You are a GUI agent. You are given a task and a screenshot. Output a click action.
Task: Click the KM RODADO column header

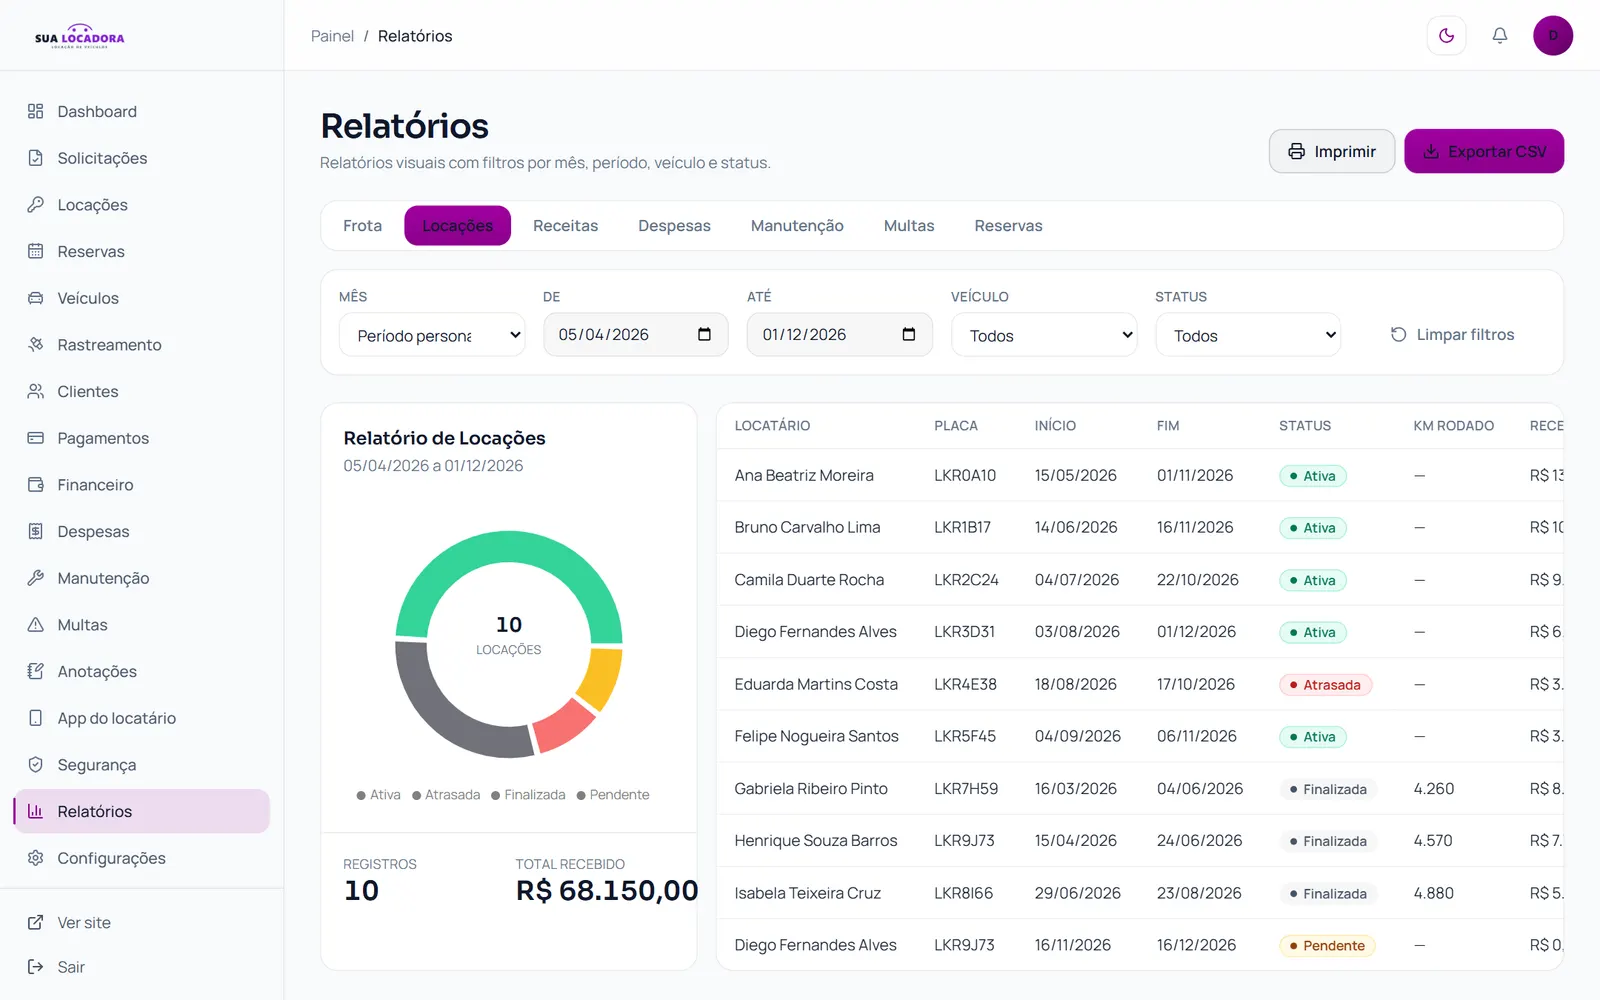1453,426
